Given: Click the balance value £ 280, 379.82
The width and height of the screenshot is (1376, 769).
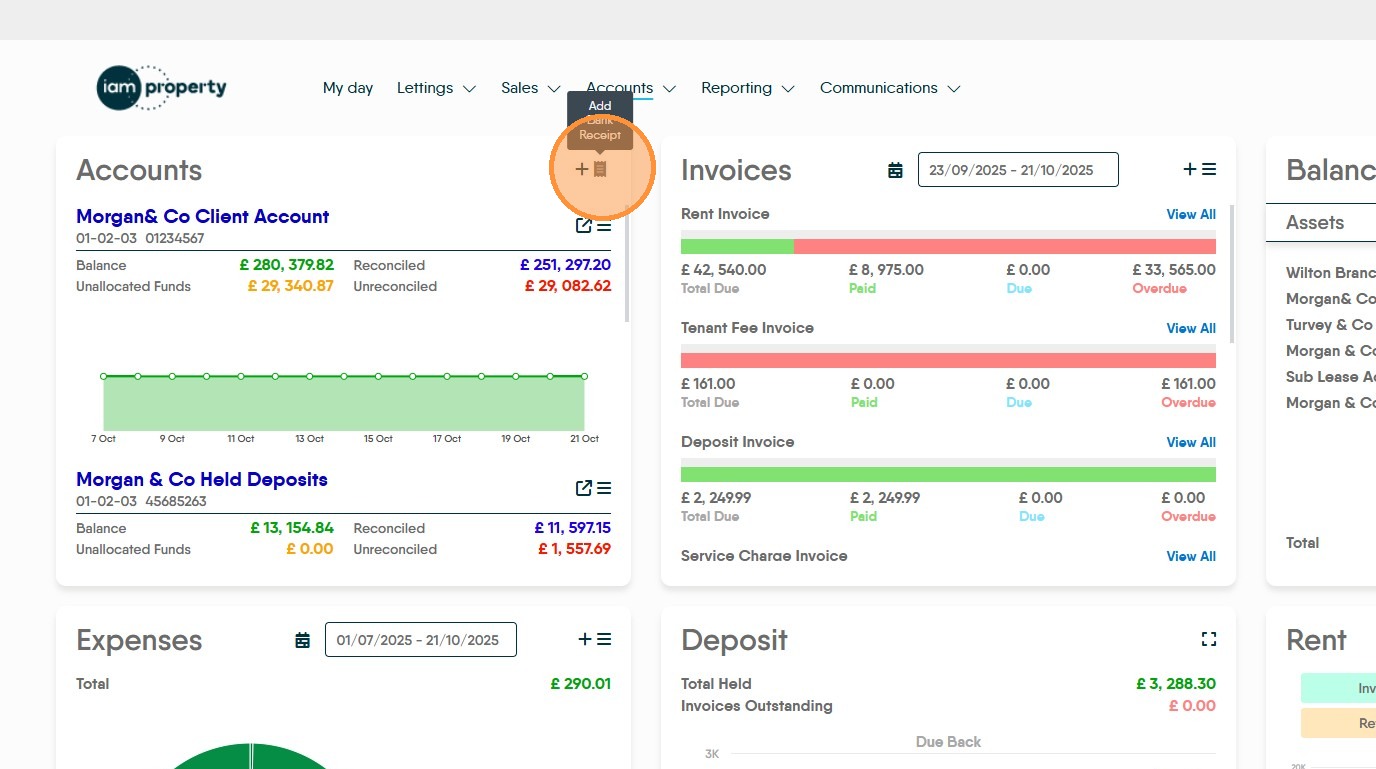Looking at the screenshot, I should pyautogui.click(x=287, y=265).
